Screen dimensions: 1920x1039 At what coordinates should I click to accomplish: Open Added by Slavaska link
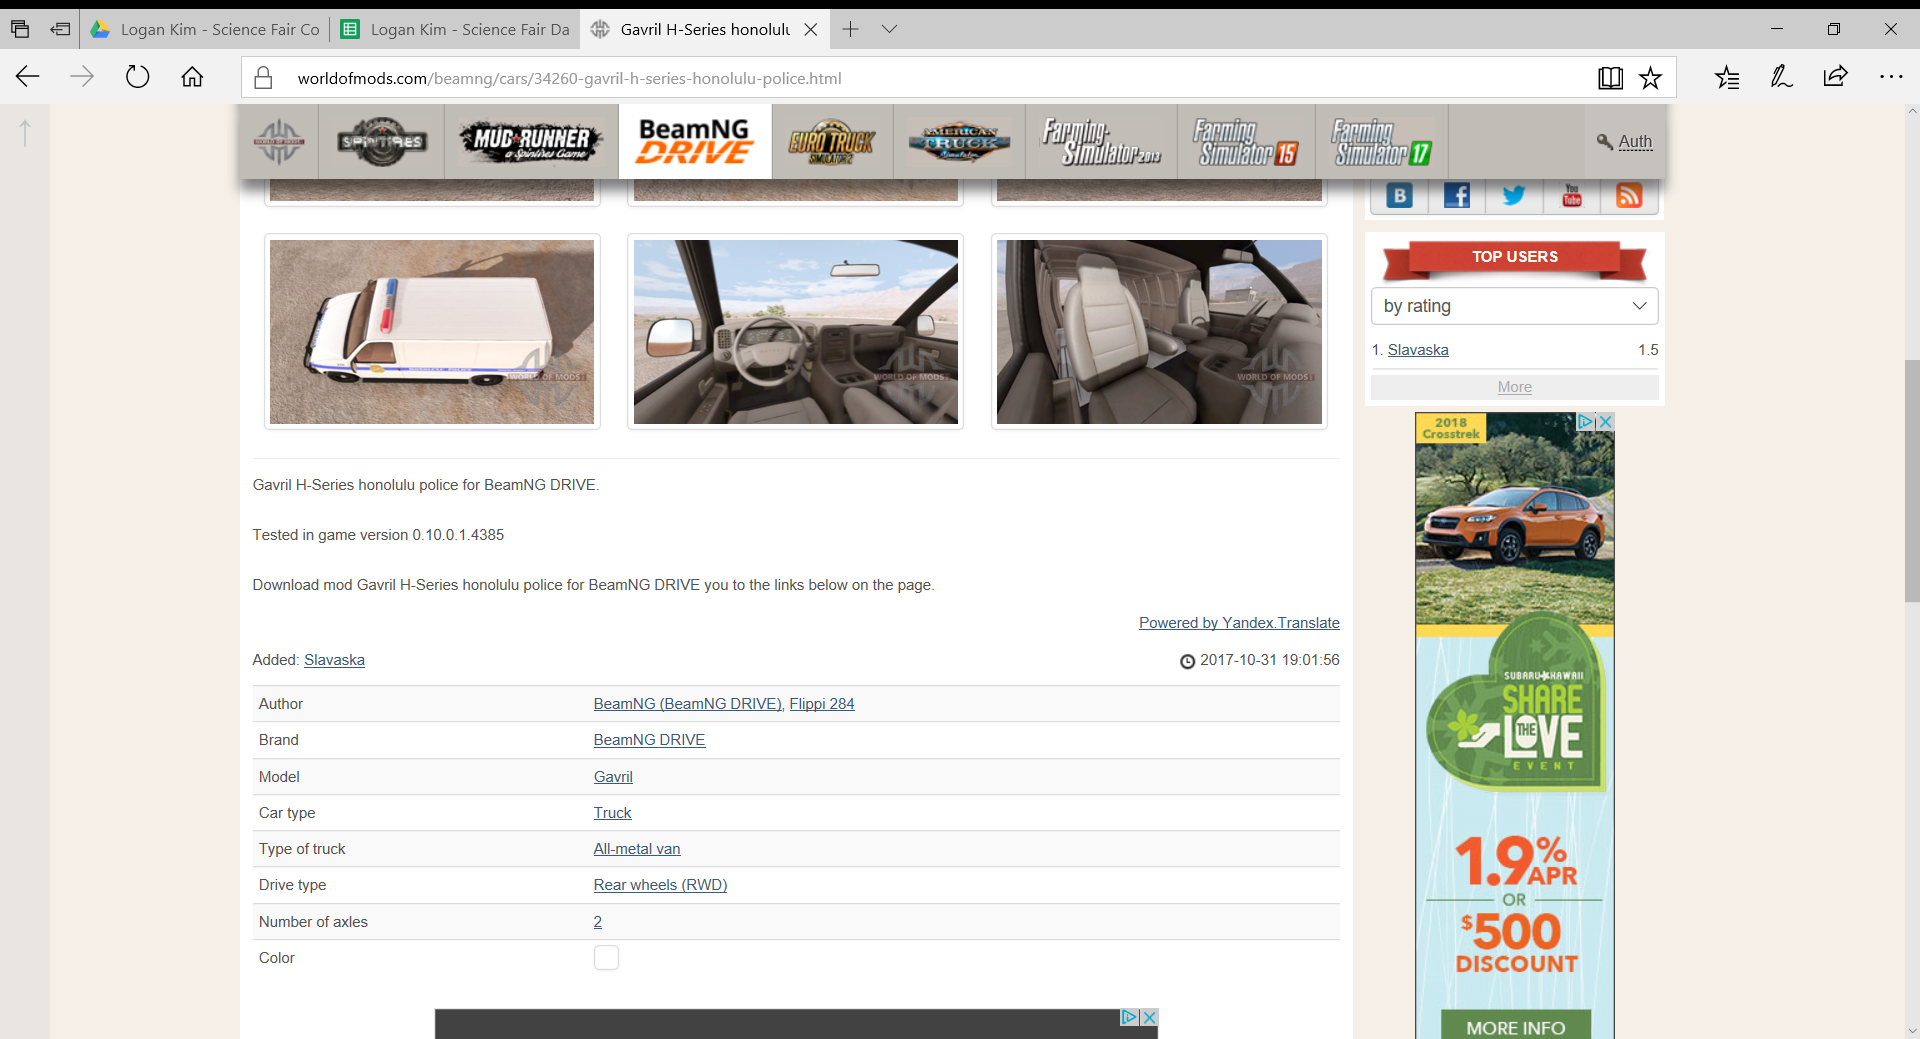click(x=334, y=660)
